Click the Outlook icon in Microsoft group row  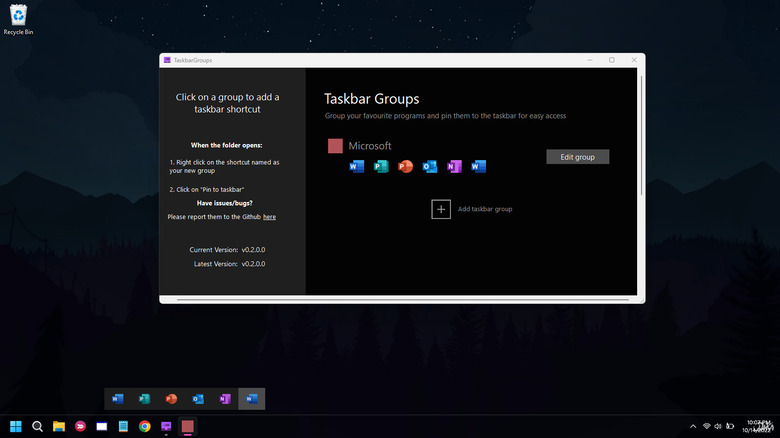pyautogui.click(x=430, y=166)
